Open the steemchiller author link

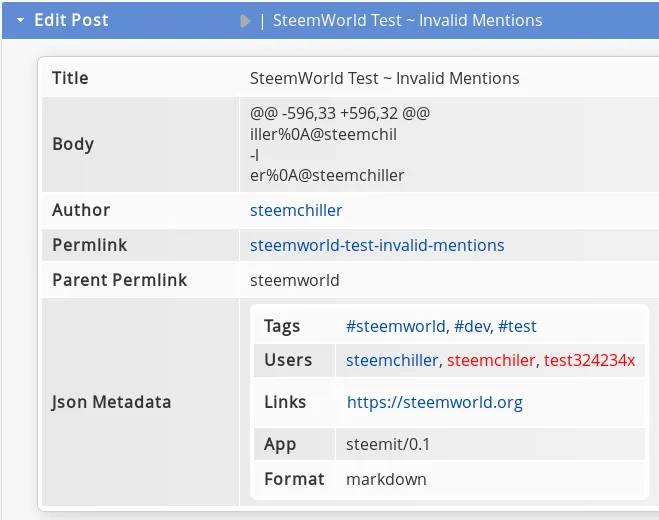[296, 210]
